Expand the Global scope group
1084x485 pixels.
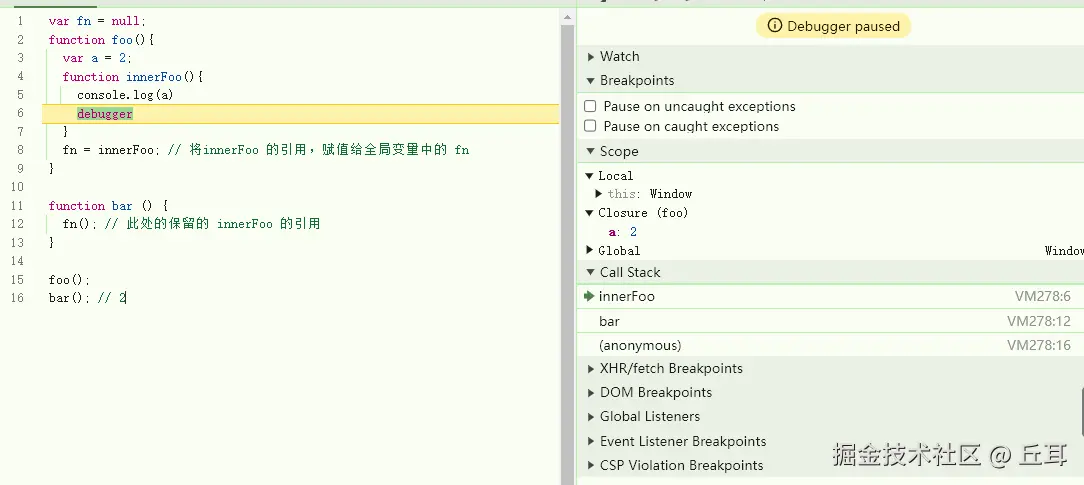coord(590,250)
